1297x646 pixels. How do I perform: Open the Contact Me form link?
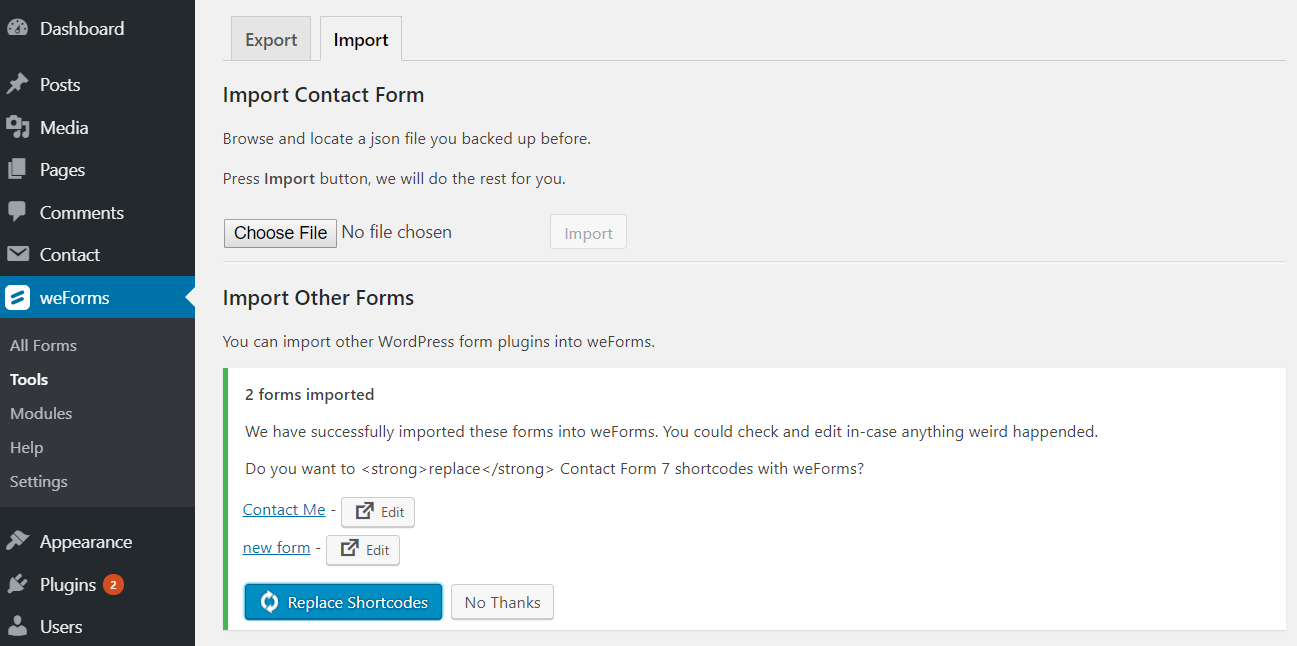[x=284, y=510]
